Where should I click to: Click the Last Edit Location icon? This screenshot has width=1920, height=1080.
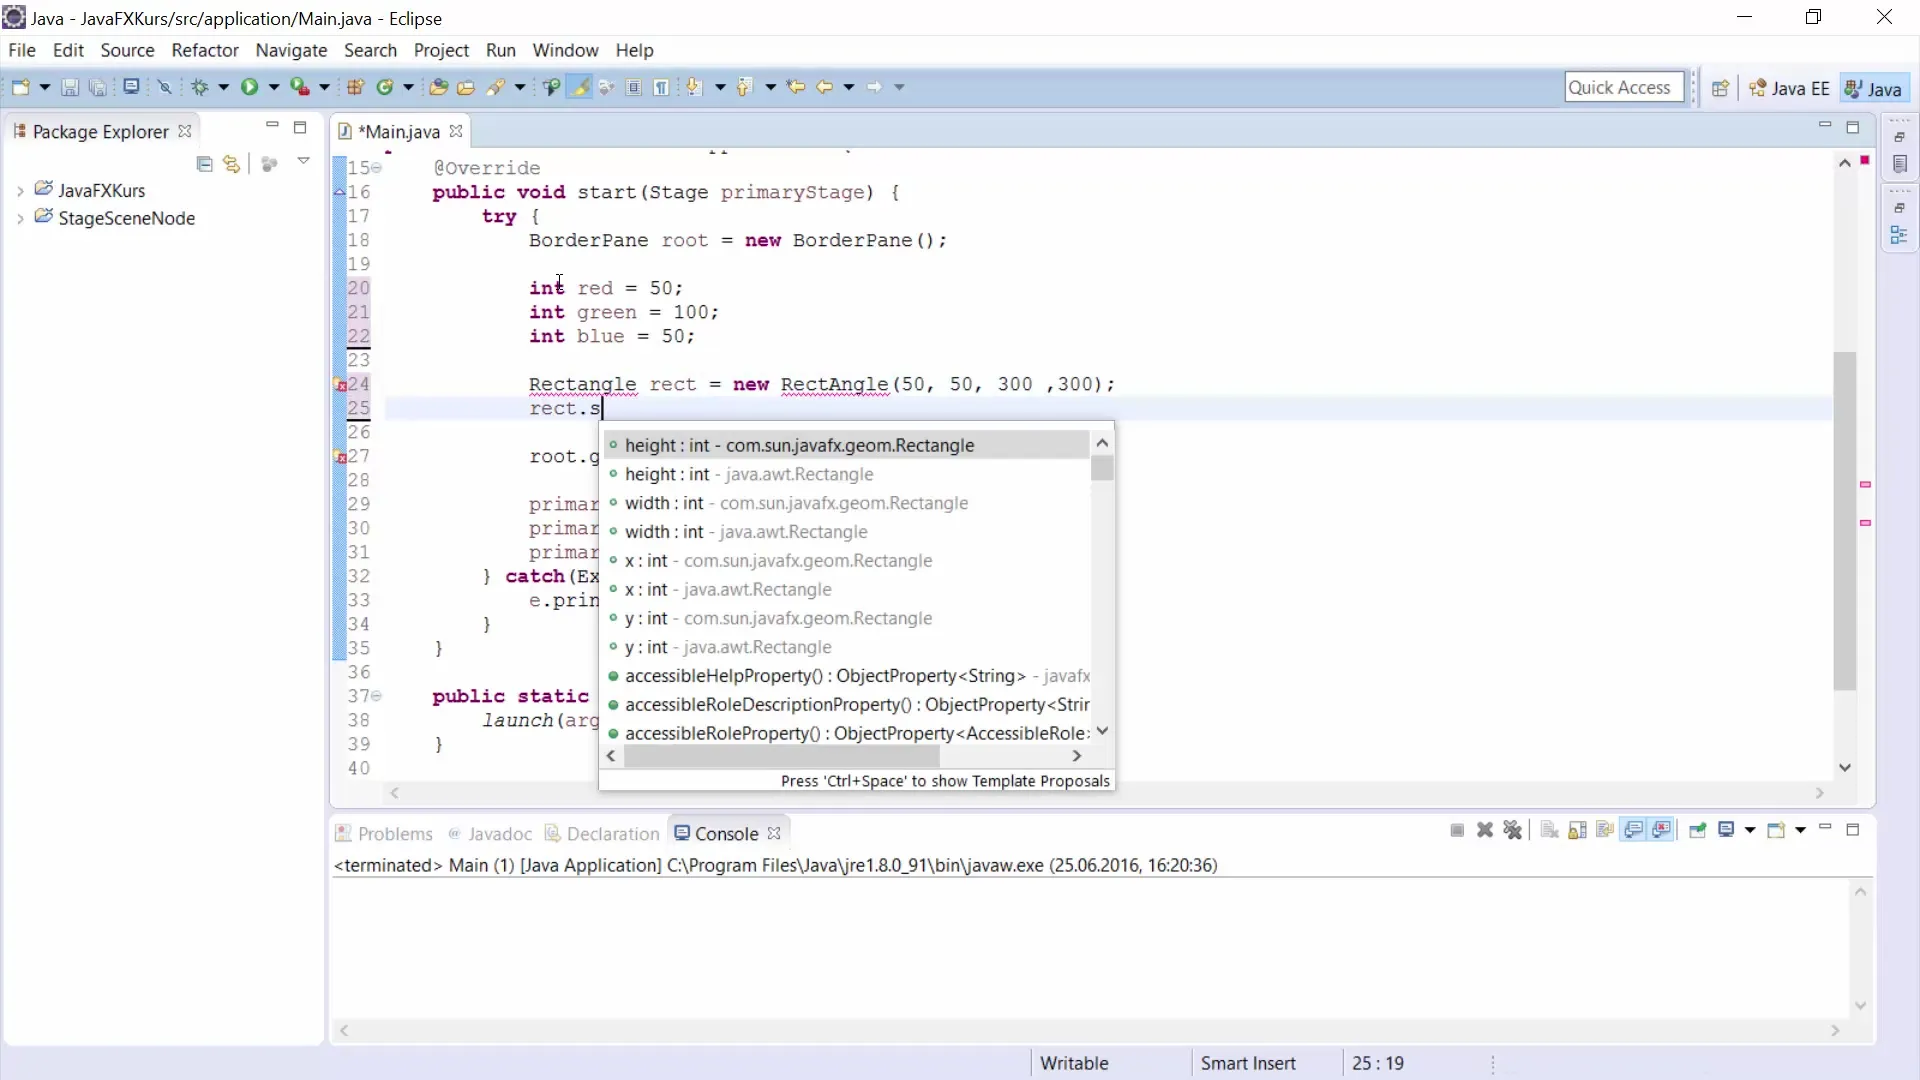tap(796, 88)
